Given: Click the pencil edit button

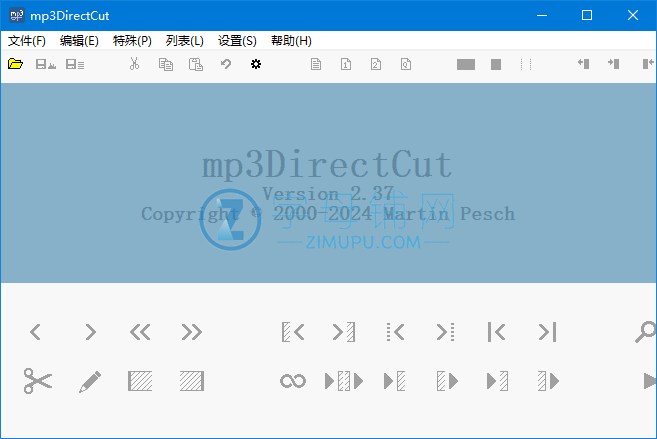Looking at the screenshot, I should pyautogui.click(x=90, y=381).
